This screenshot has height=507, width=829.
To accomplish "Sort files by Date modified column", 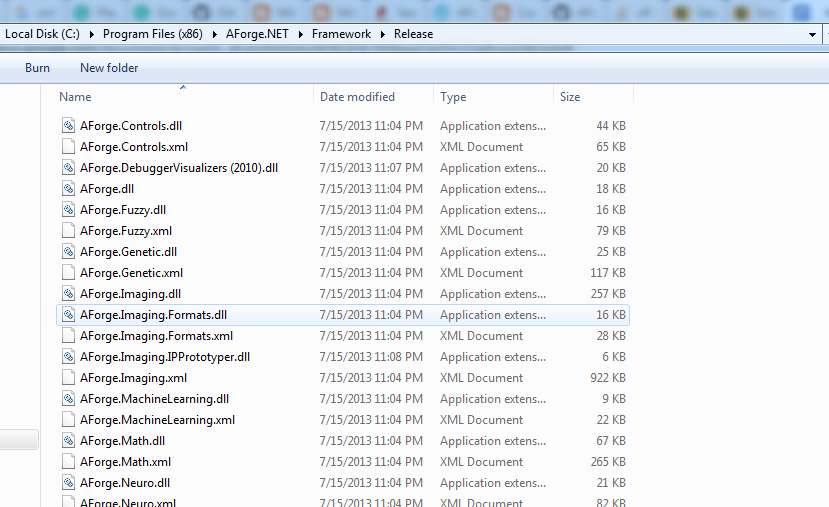I will pos(373,96).
